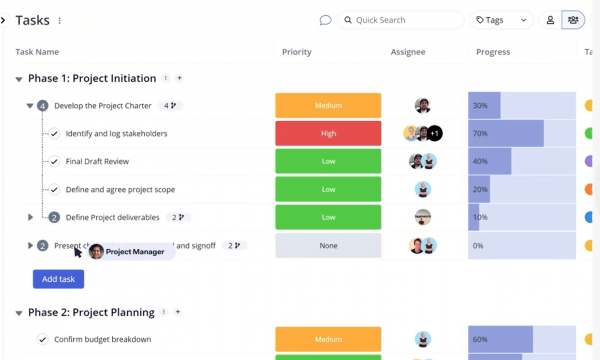Tick Confirm budget breakdown checkbox
Viewport: 600px width, 360px height.
[42, 339]
